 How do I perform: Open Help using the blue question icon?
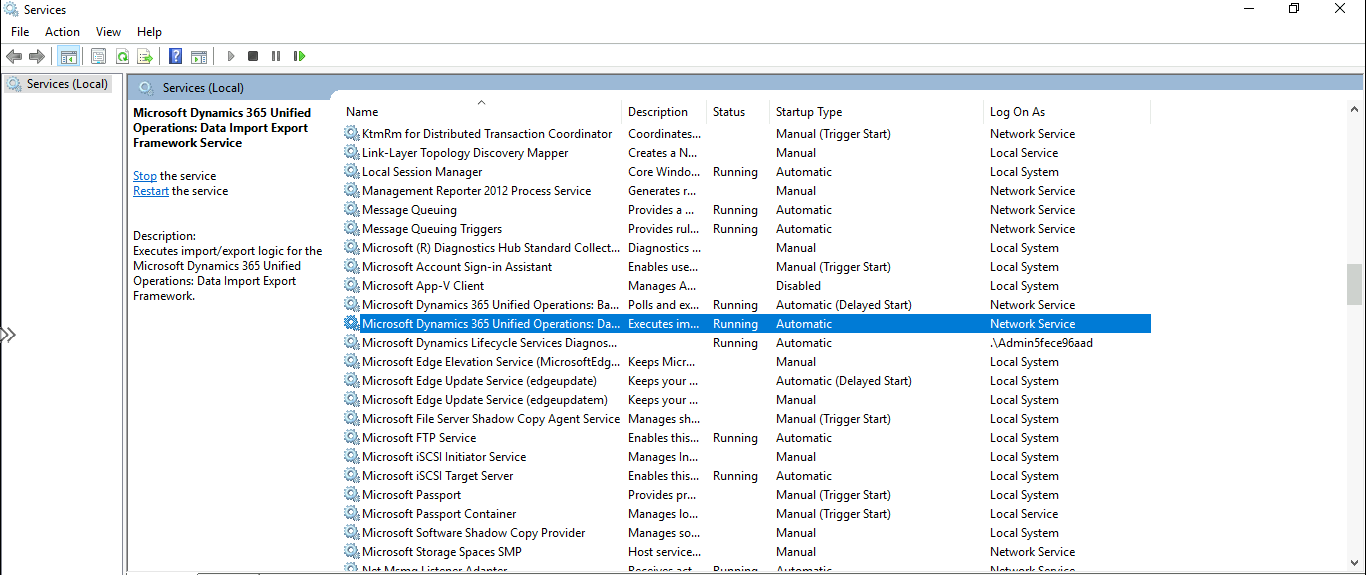176,56
